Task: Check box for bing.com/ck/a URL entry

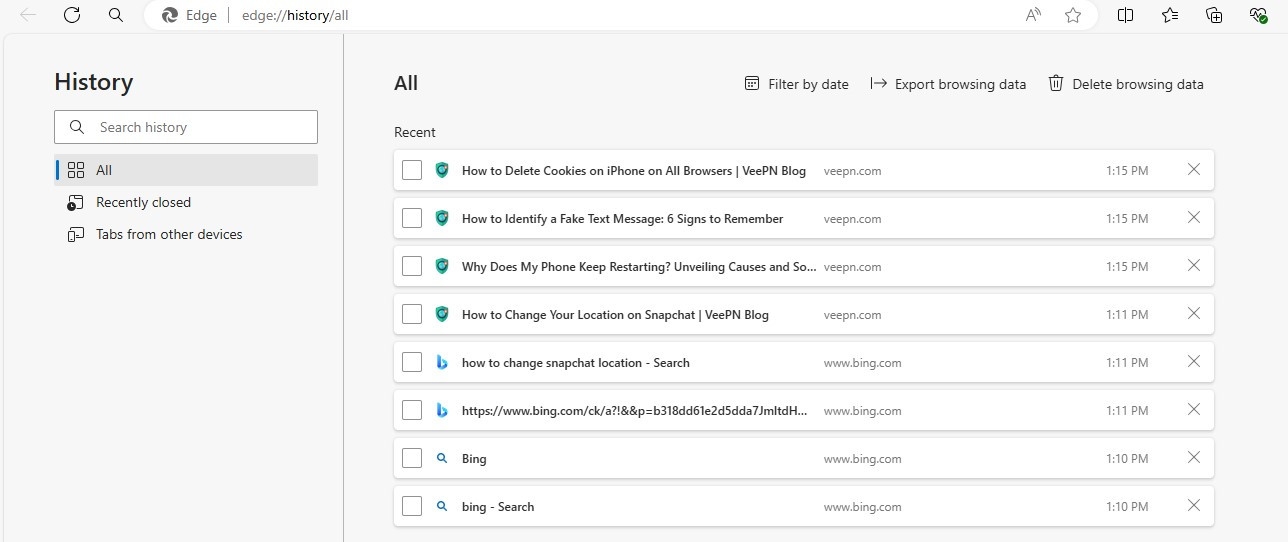Action: click(x=412, y=410)
